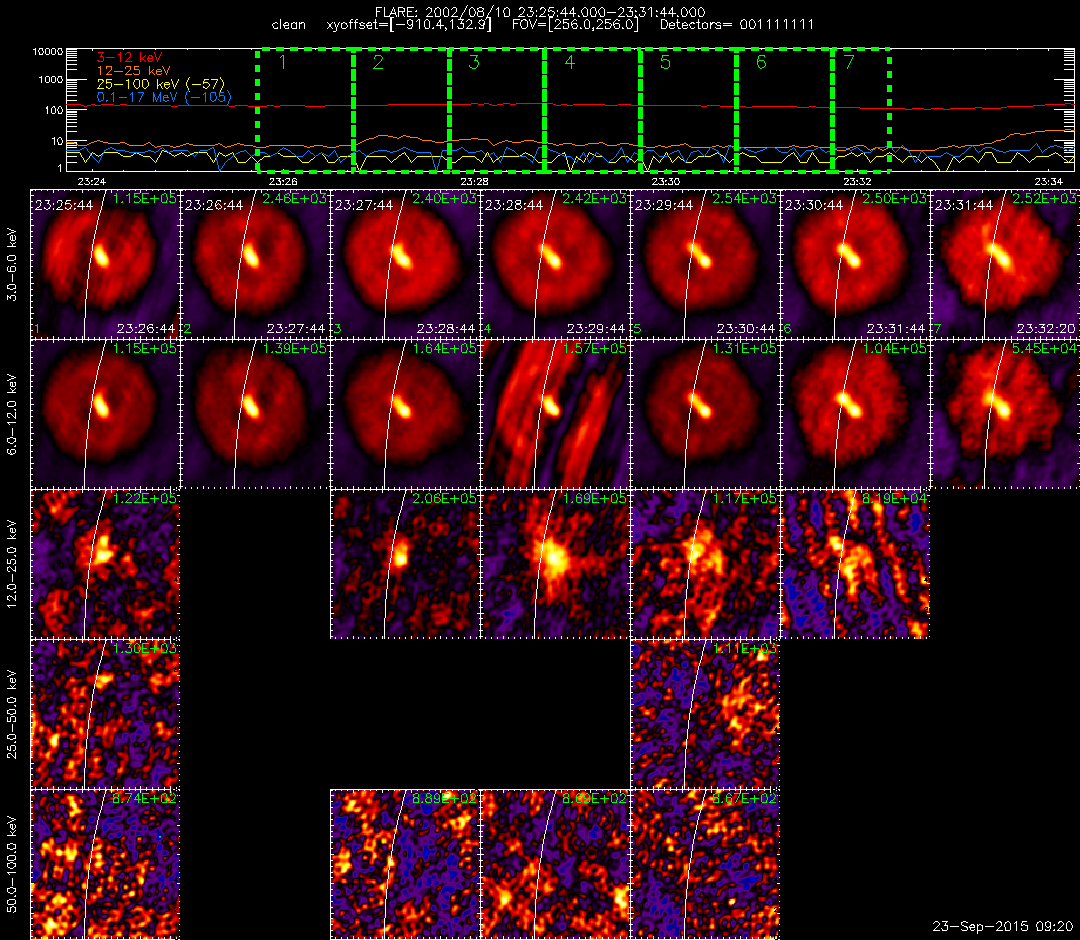The image size is (1080, 940).
Task: Click interval number 5 in the light curve plot
Action: [x=665, y=62]
